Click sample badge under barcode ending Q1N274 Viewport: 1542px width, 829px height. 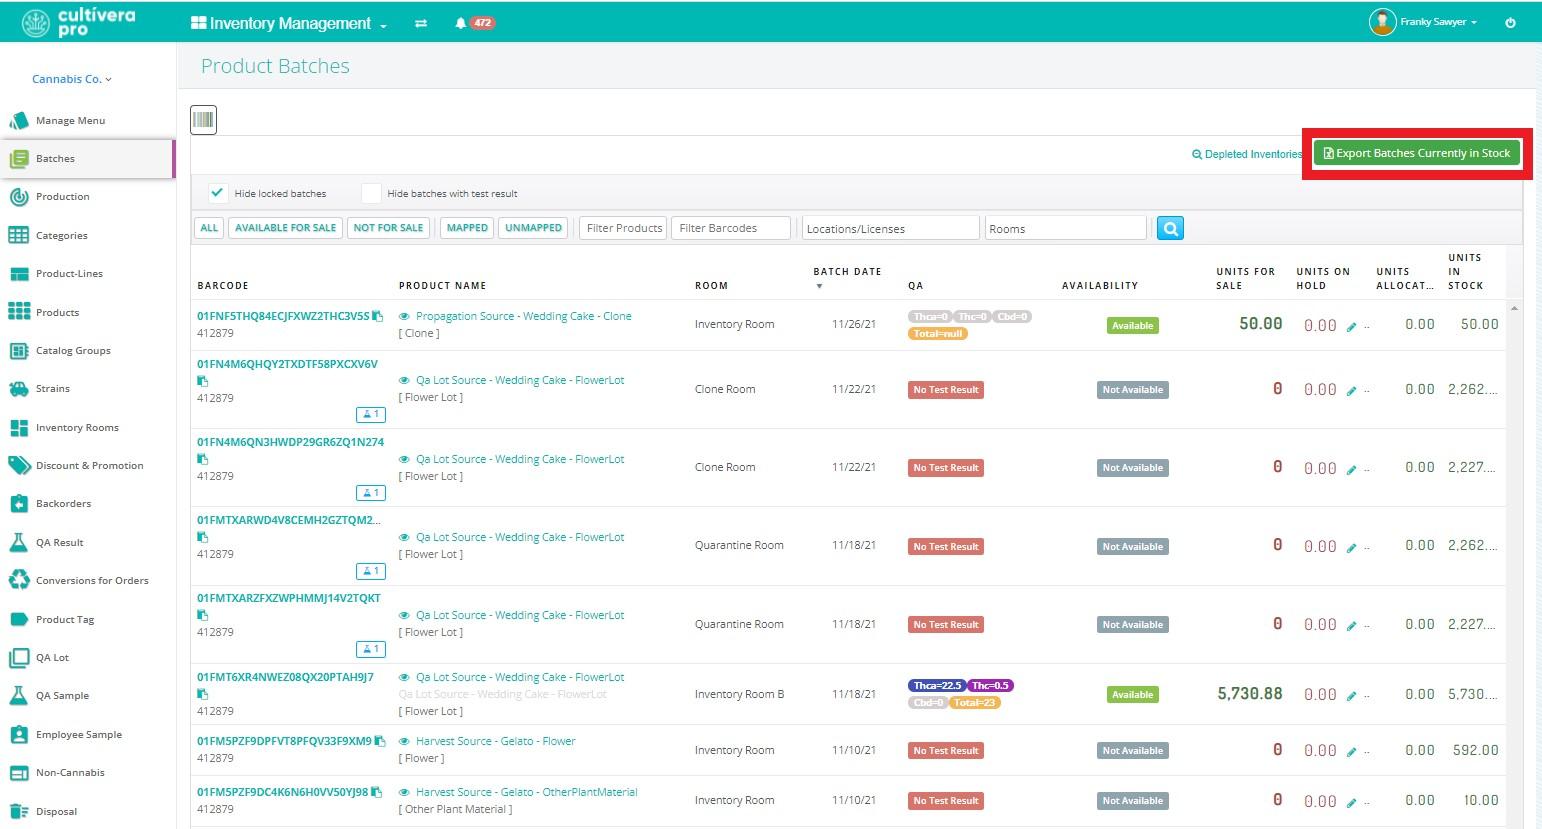click(370, 492)
